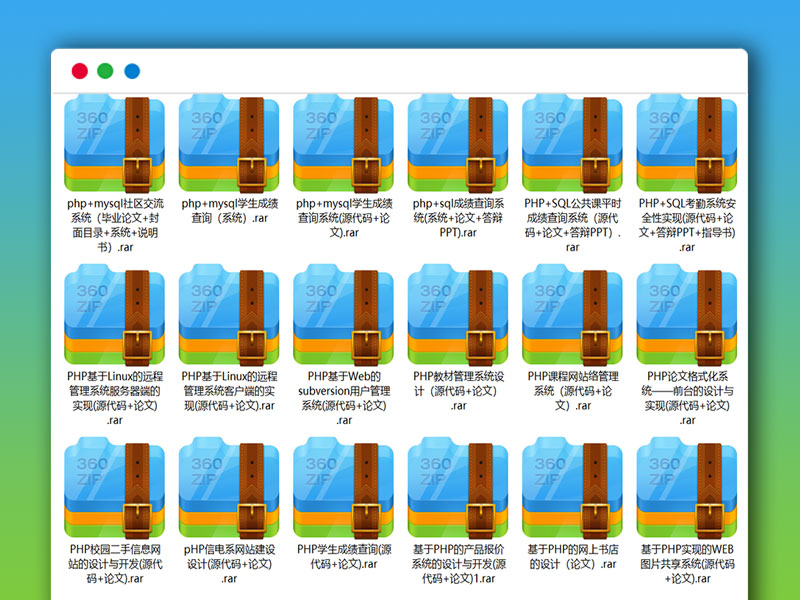Click label PHP校园二手信息网站的设计与开发(源代码+论文).rar

[115, 564]
